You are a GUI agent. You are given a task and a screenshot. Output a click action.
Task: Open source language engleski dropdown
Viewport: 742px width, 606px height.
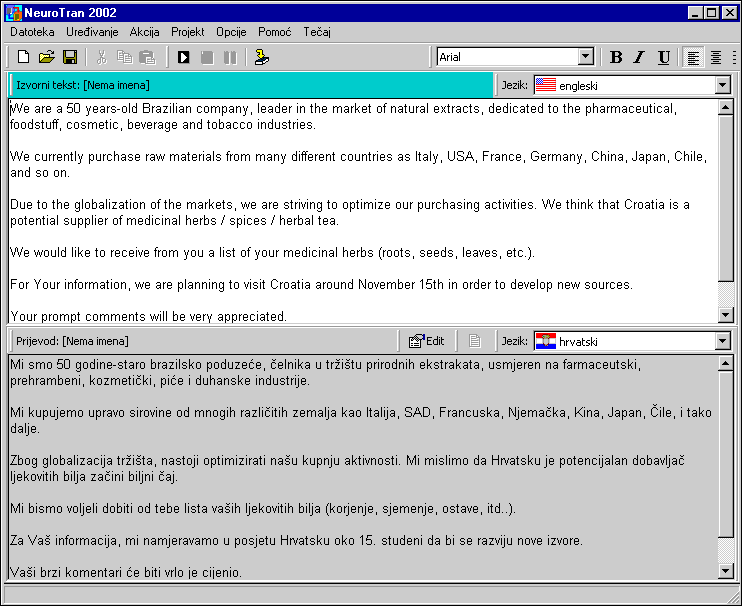pos(722,85)
